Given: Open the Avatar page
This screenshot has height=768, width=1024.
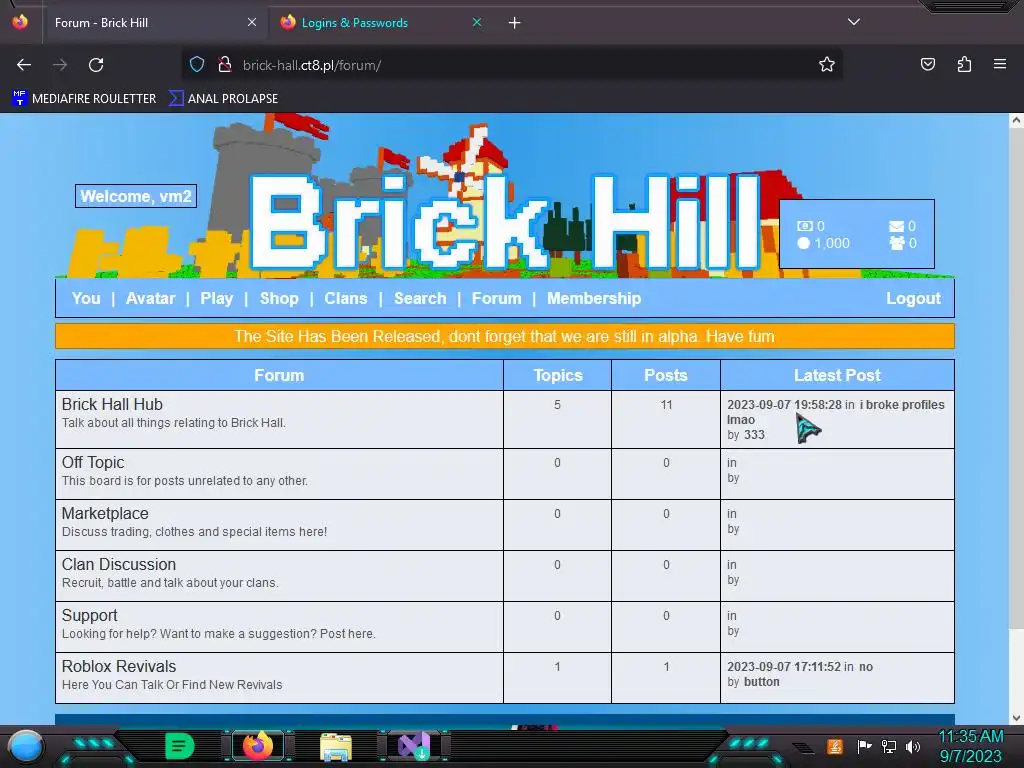Looking at the screenshot, I should tap(150, 298).
